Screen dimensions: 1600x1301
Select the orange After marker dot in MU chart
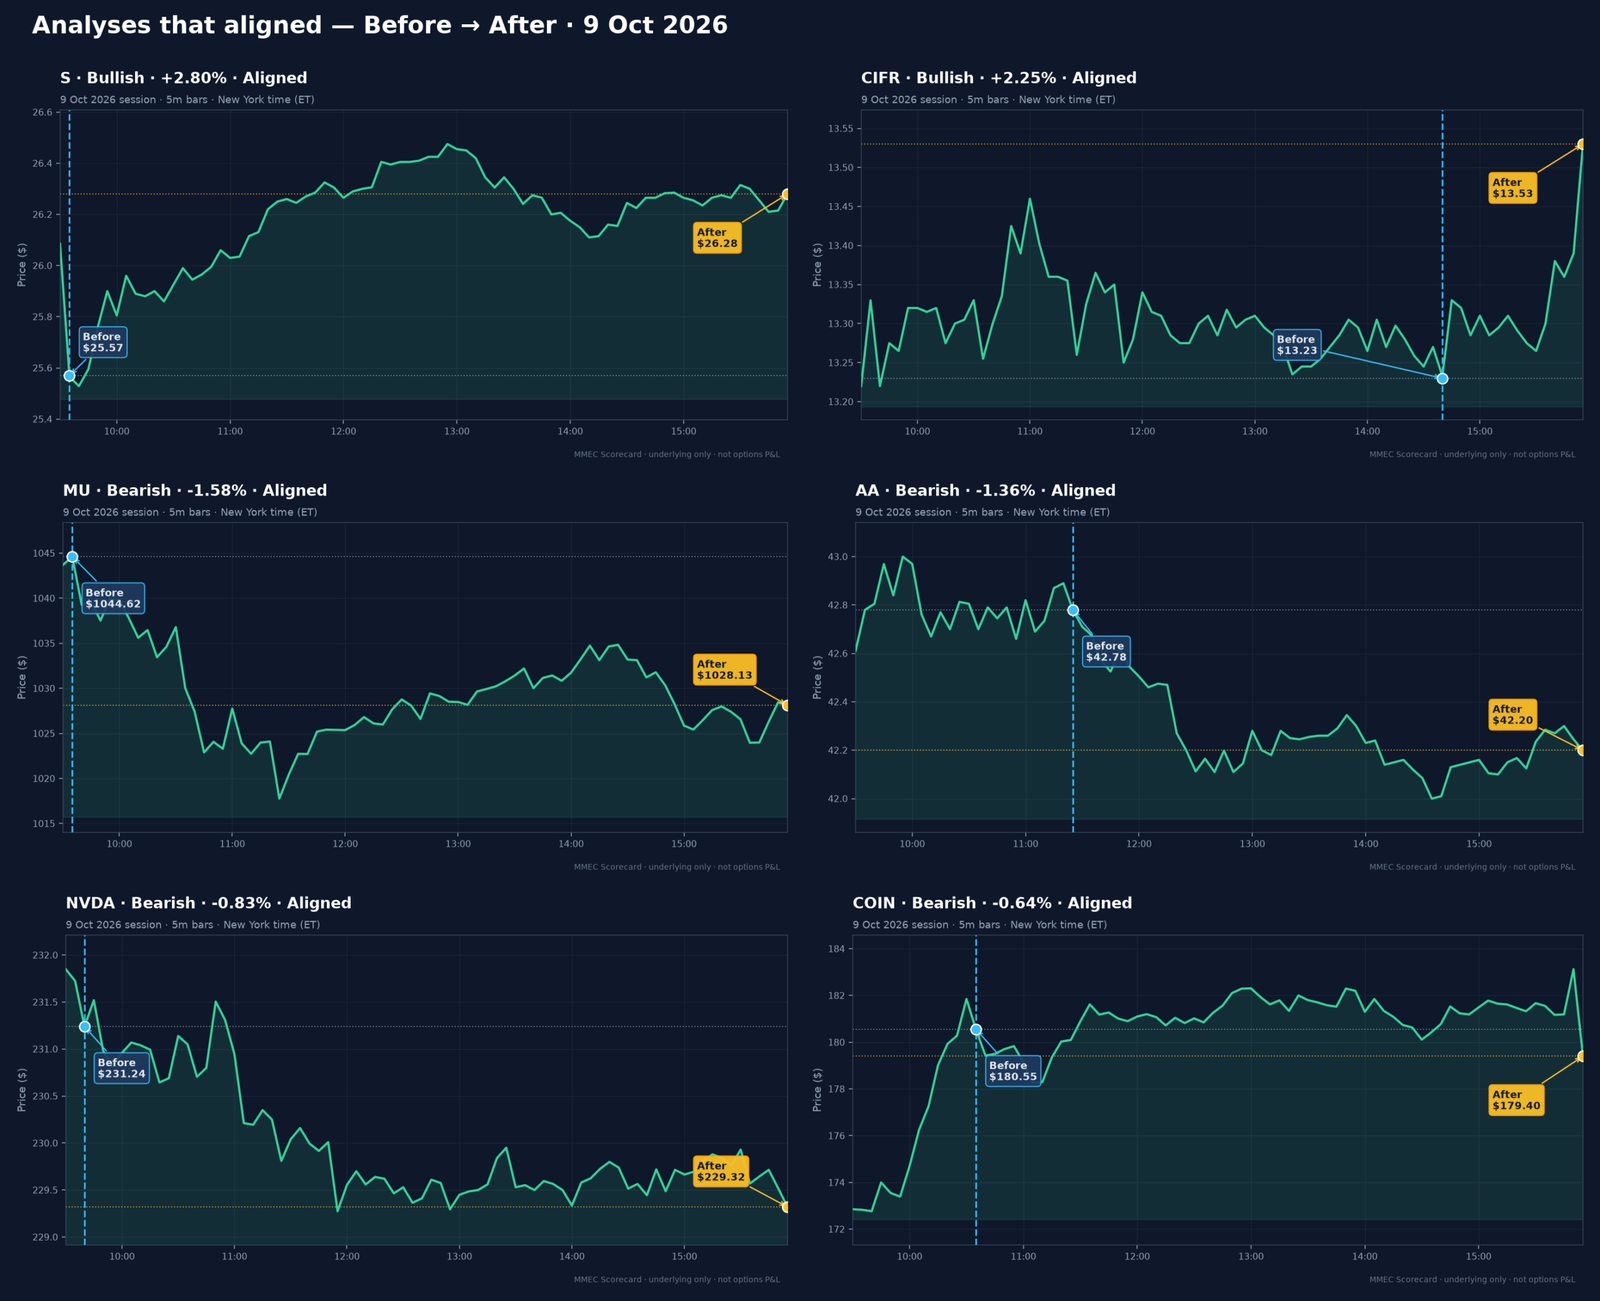click(786, 705)
